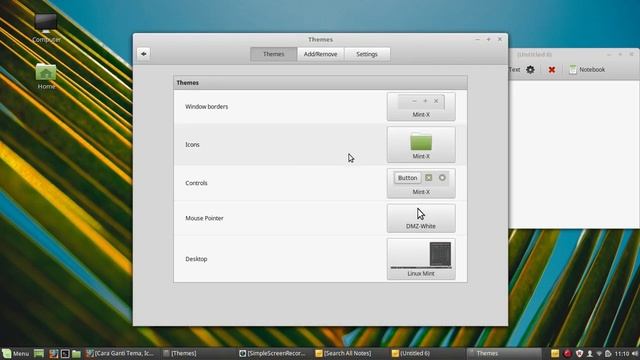Open the Mouse Pointer DMZ-White chooser

pyautogui.click(x=421, y=218)
